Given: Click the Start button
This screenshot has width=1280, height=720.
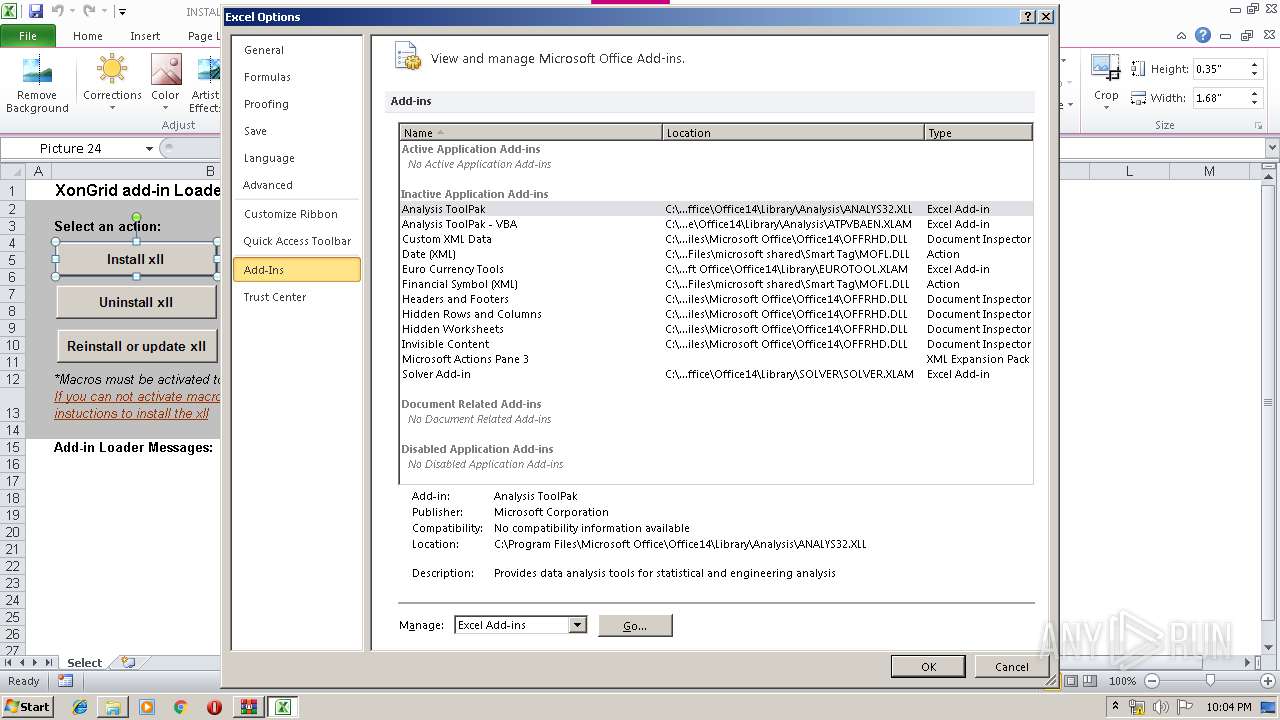Looking at the screenshot, I should click(x=28, y=707).
